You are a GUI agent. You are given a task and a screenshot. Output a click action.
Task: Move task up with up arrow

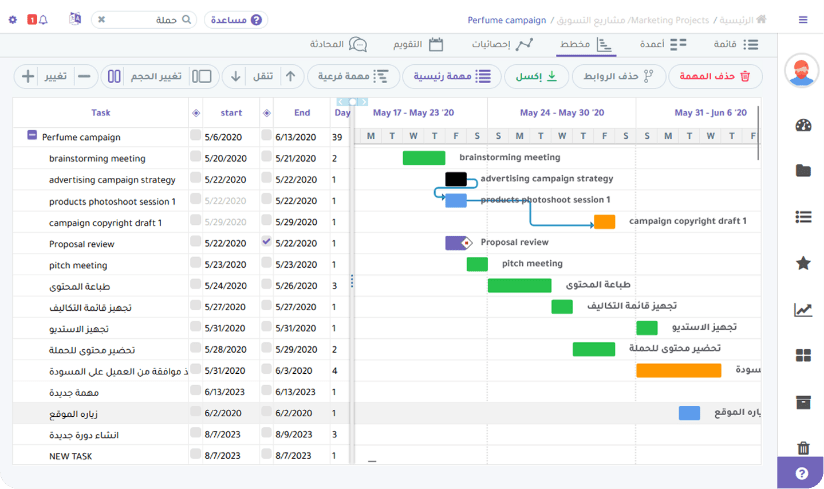click(x=290, y=76)
